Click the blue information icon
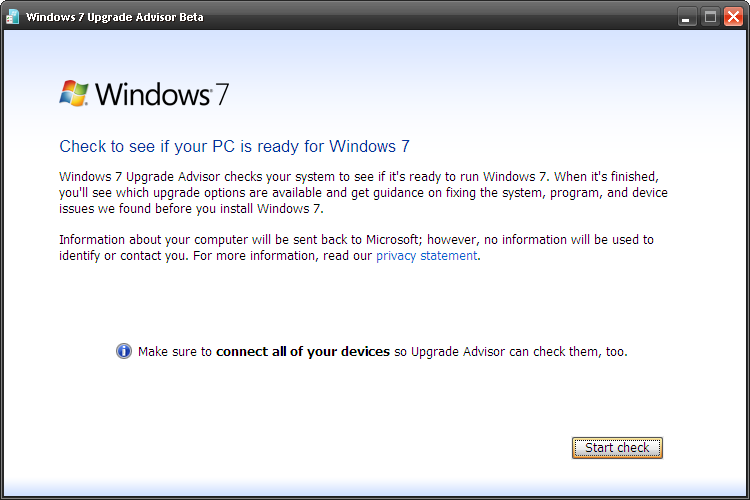Screen dimensions: 750x500 pyautogui.click(x=124, y=351)
